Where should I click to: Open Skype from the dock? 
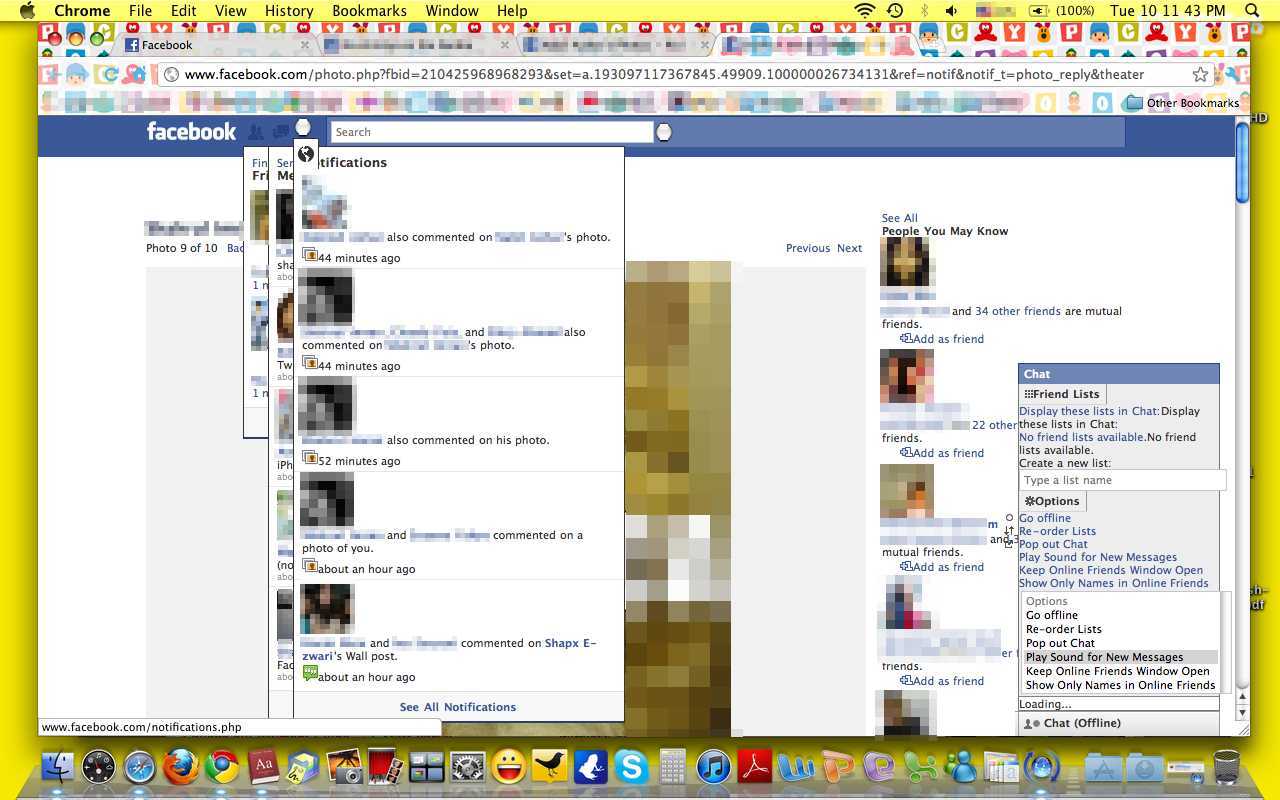click(631, 767)
